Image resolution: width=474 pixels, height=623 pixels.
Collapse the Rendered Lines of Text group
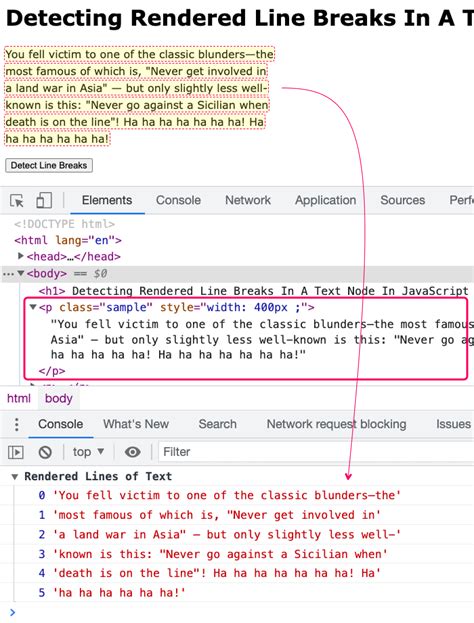pyautogui.click(x=14, y=476)
